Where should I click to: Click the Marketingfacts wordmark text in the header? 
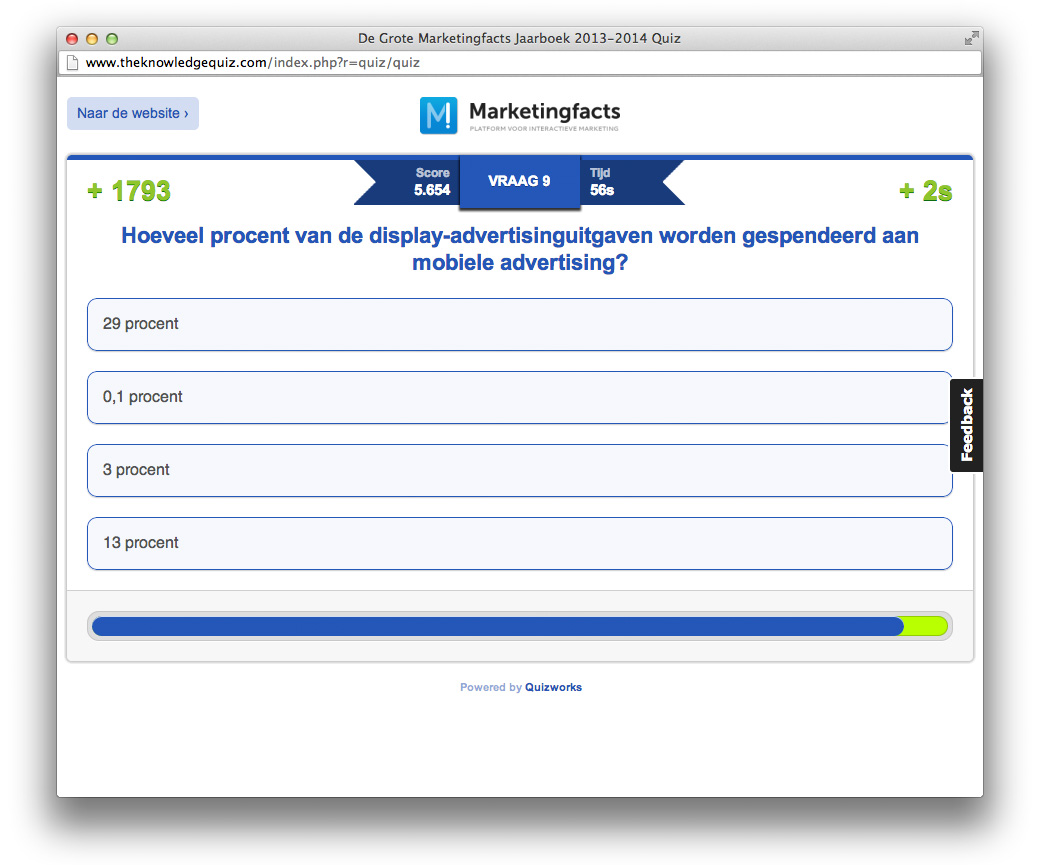coord(544,111)
